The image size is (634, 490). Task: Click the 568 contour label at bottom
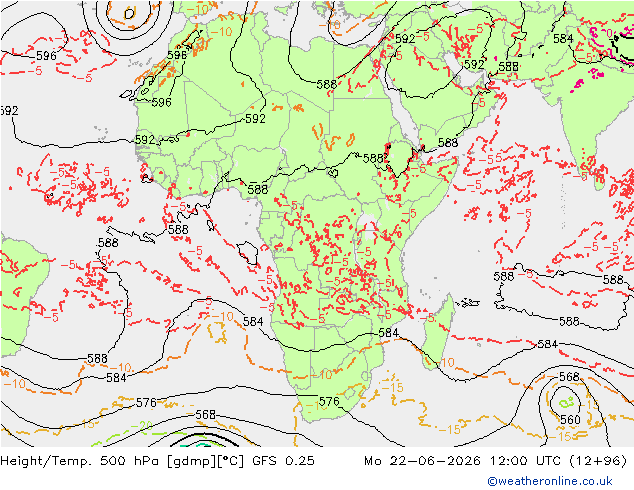pyautogui.click(x=205, y=415)
